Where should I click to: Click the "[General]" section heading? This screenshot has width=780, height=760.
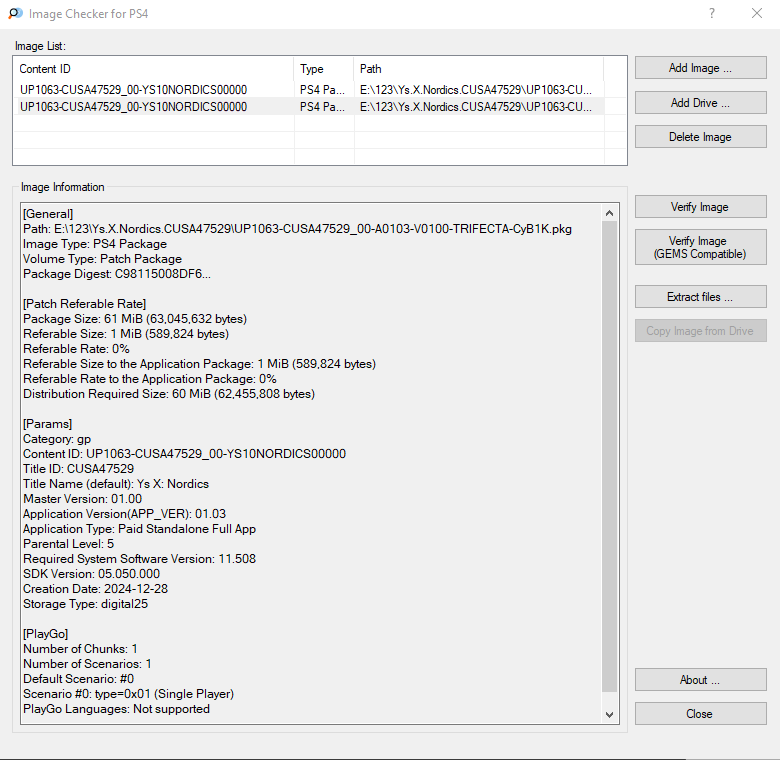coord(48,214)
